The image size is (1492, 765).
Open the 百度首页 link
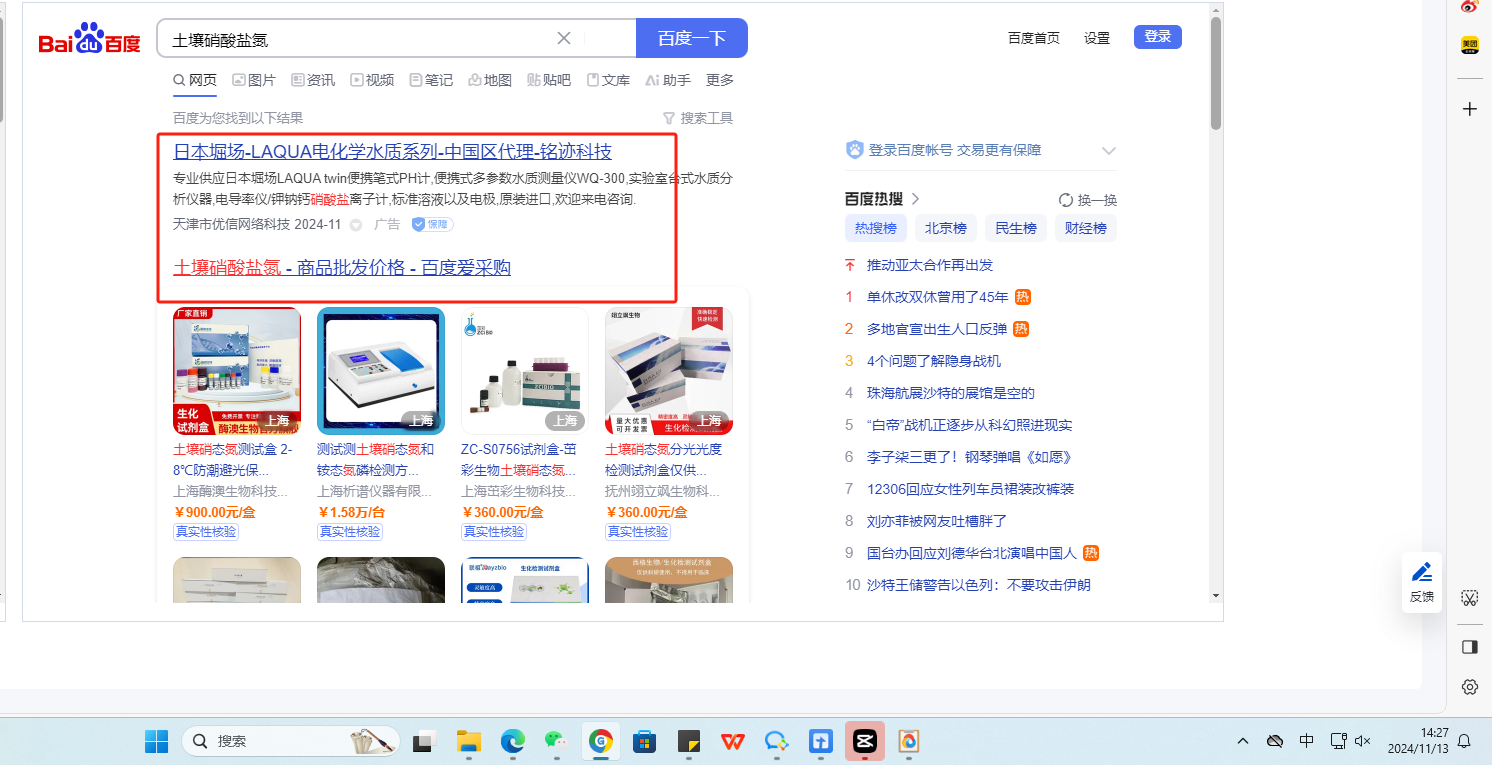coord(1034,38)
